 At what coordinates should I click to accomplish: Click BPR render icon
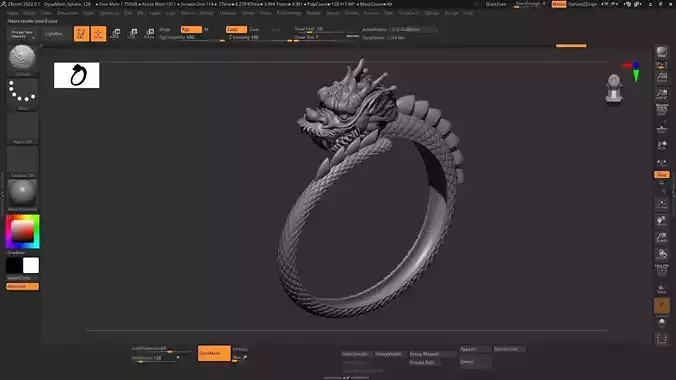(x=661, y=53)
